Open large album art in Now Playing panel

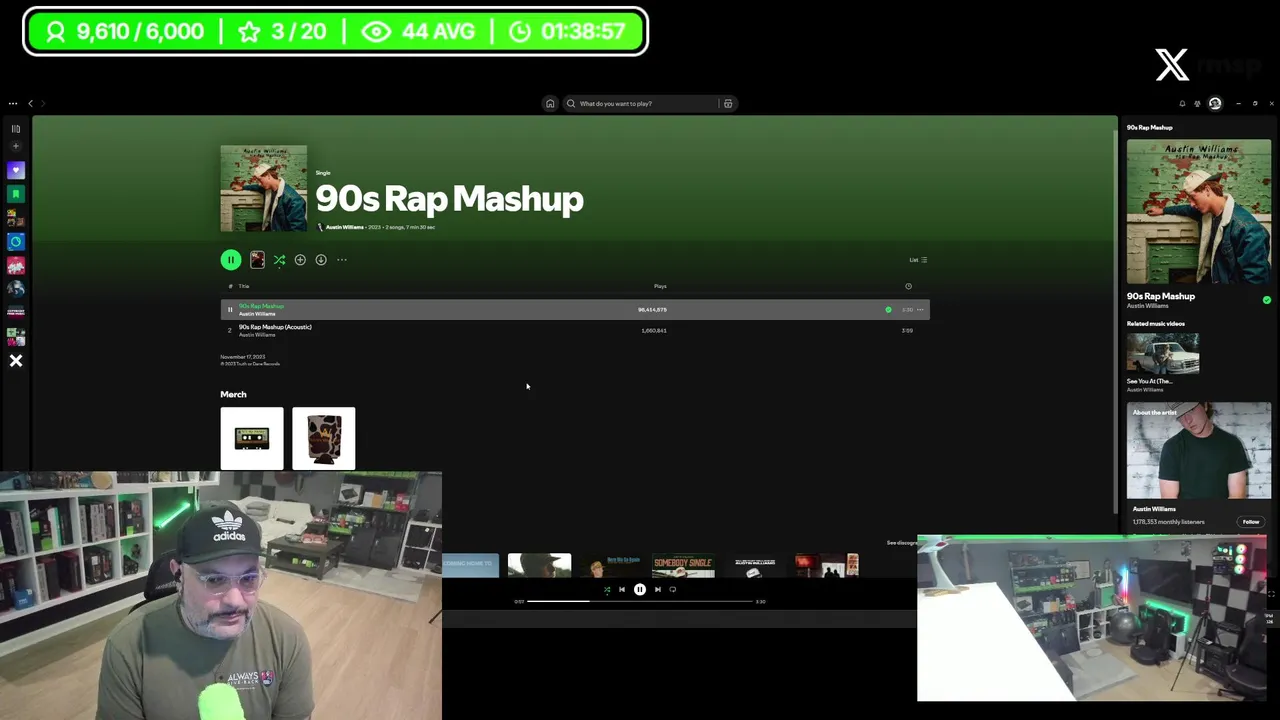(x=1199, y=212)
